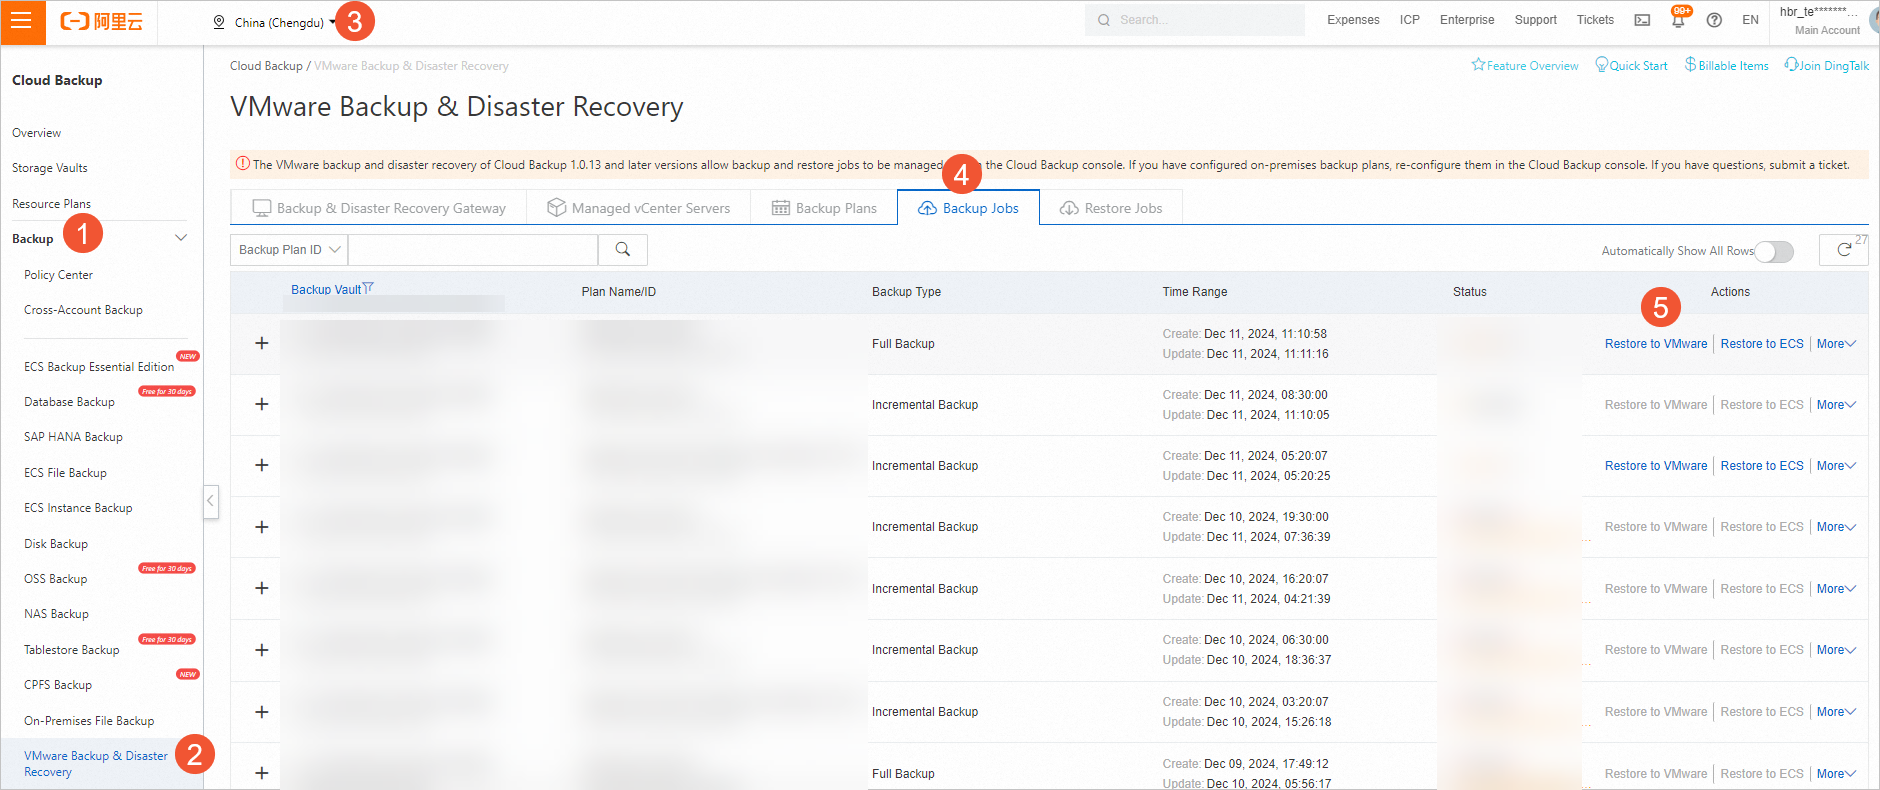The image size is (1880, 790).
Task: Select the Backup Jobs tab
Action: (968, 208)
